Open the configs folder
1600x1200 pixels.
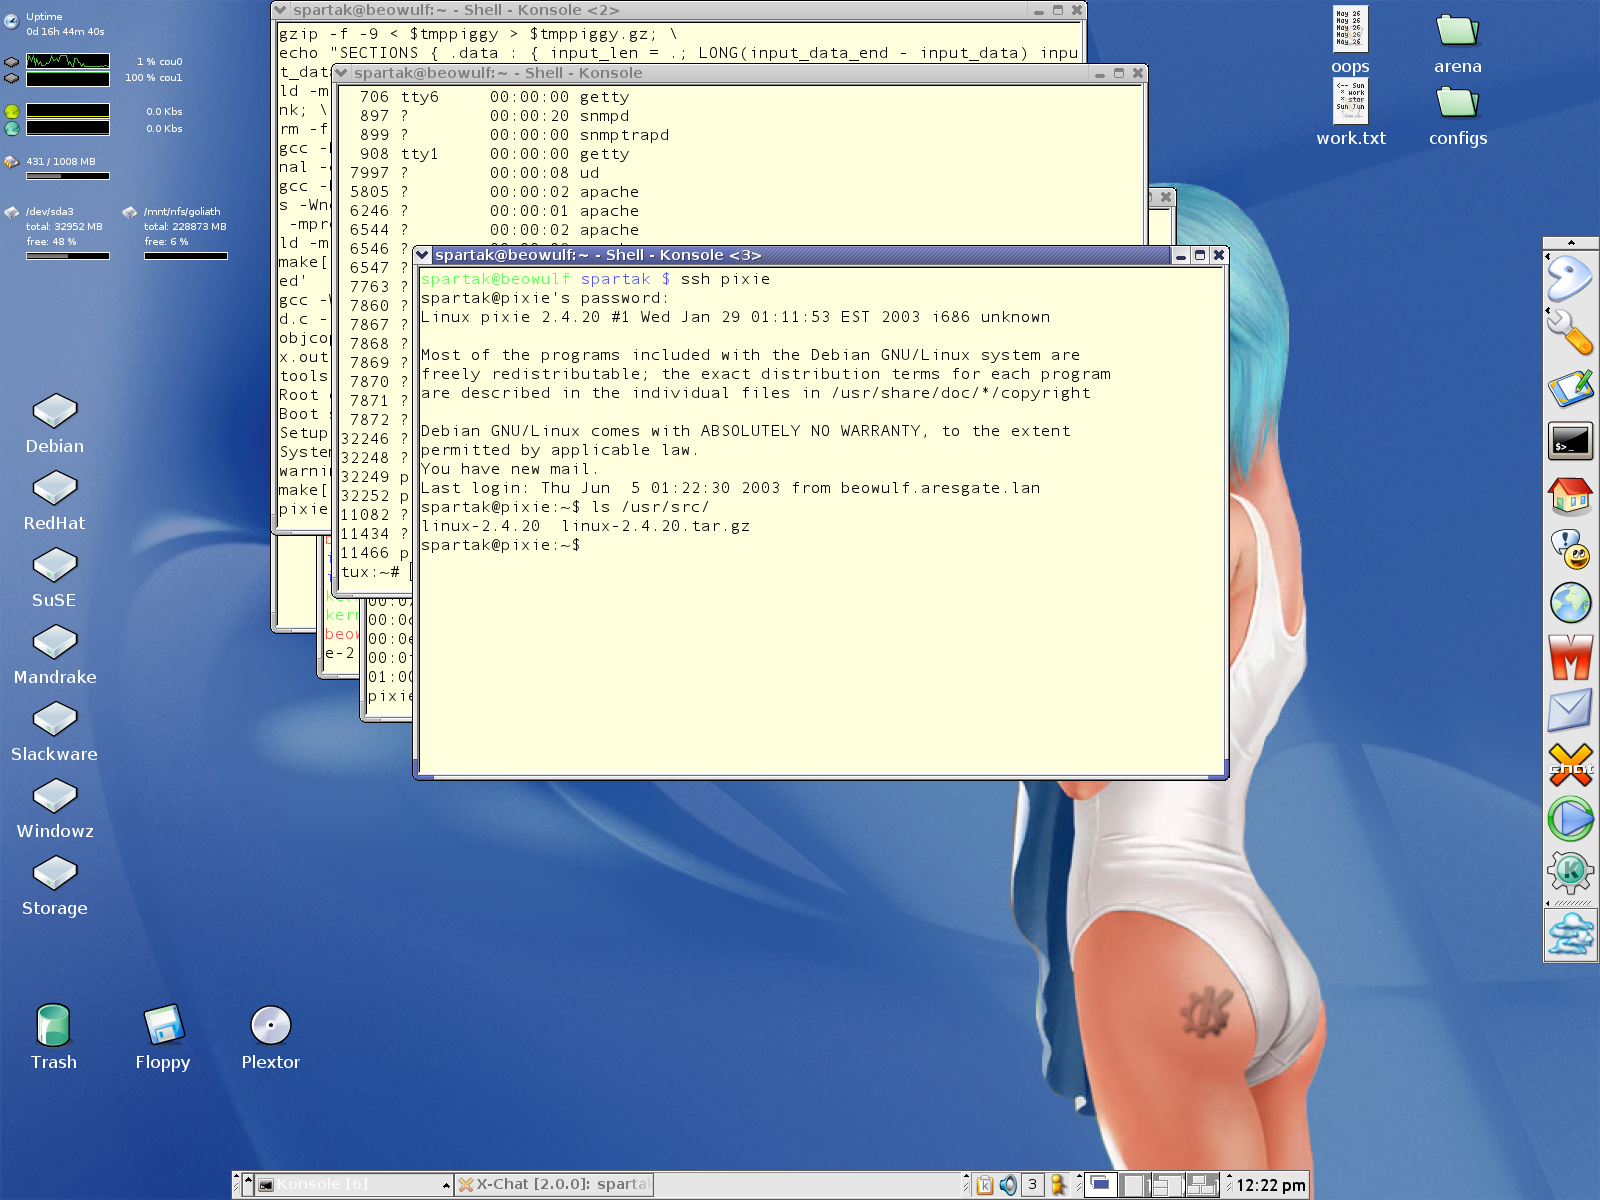coord(1458,101)
